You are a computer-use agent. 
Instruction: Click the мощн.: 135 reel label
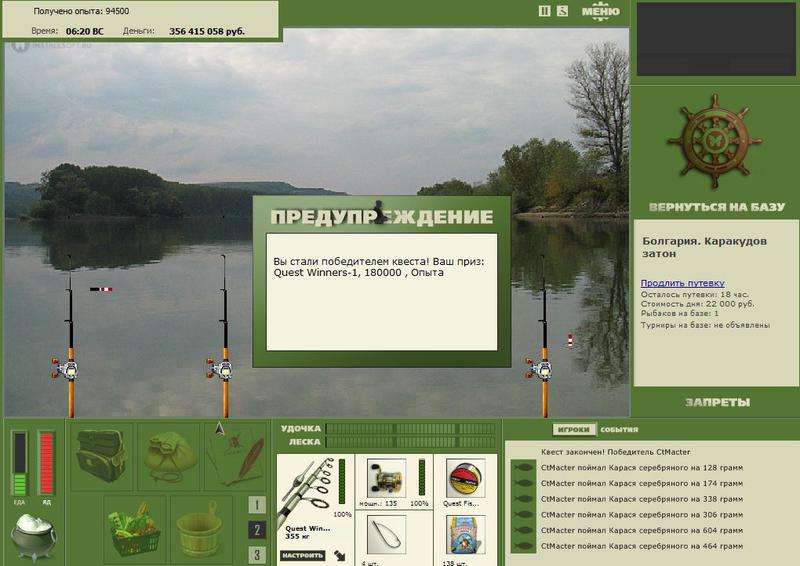(x=378, y=503)
